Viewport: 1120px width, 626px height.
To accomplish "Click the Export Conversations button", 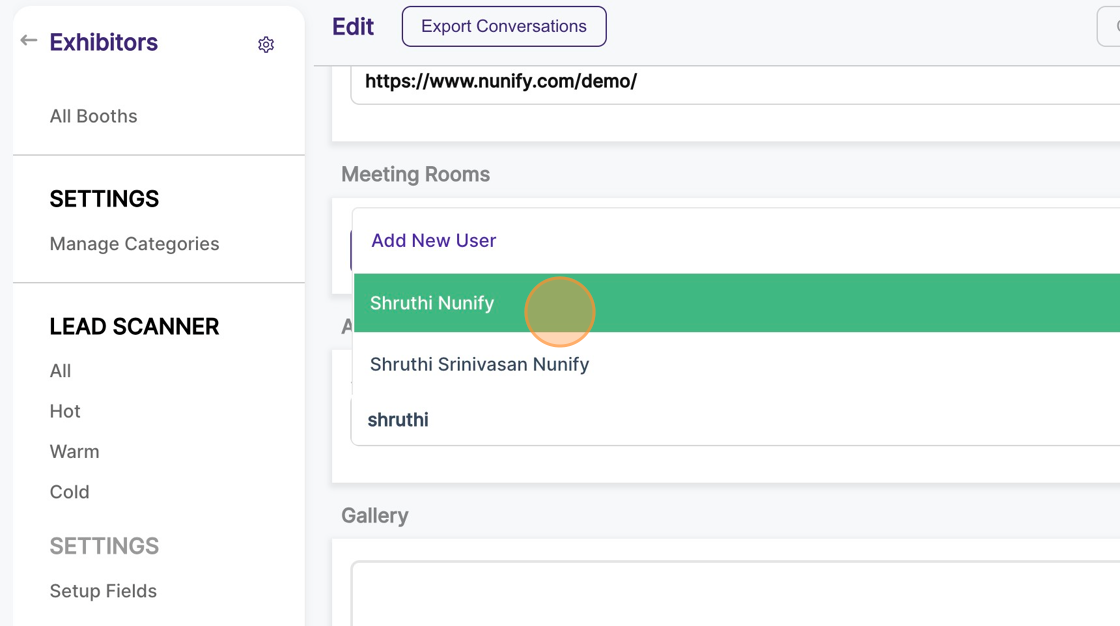I will click(504, 27).
